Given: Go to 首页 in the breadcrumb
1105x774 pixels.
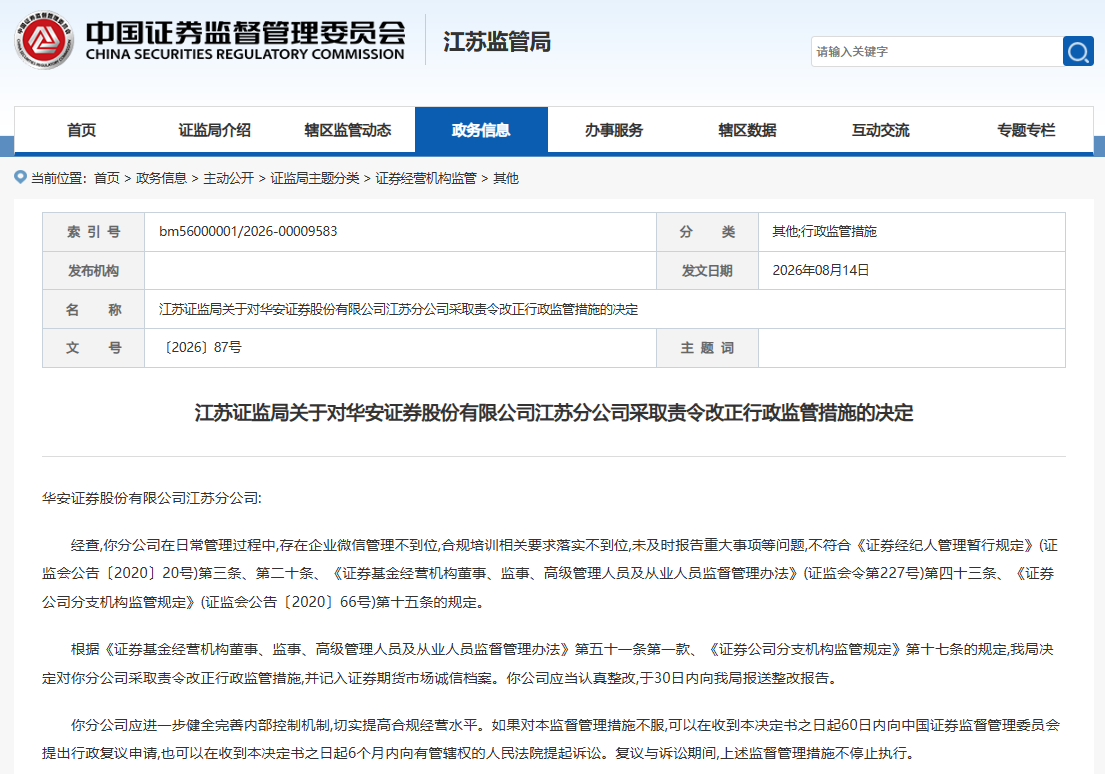Looking at the screenshot, I should [x=106, y=178].
